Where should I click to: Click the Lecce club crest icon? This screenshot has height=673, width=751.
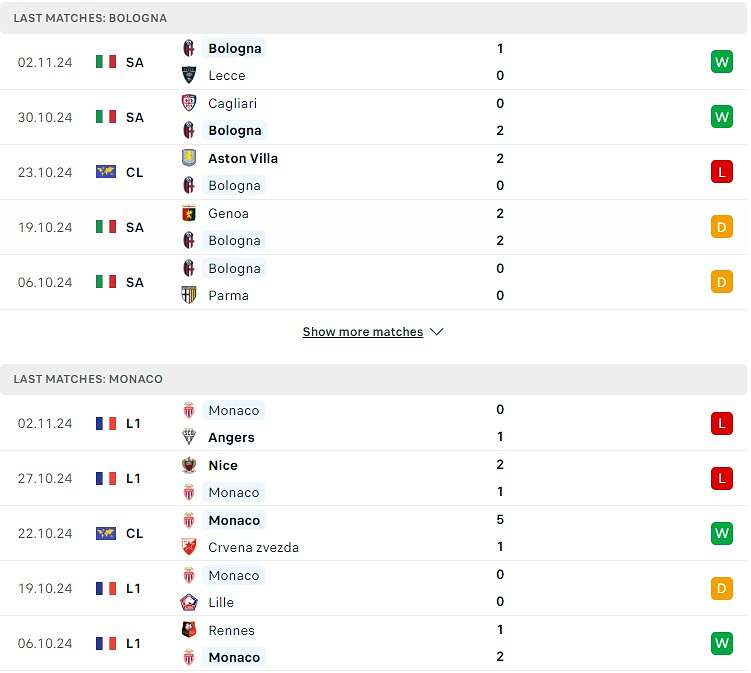tap(189, 75)
